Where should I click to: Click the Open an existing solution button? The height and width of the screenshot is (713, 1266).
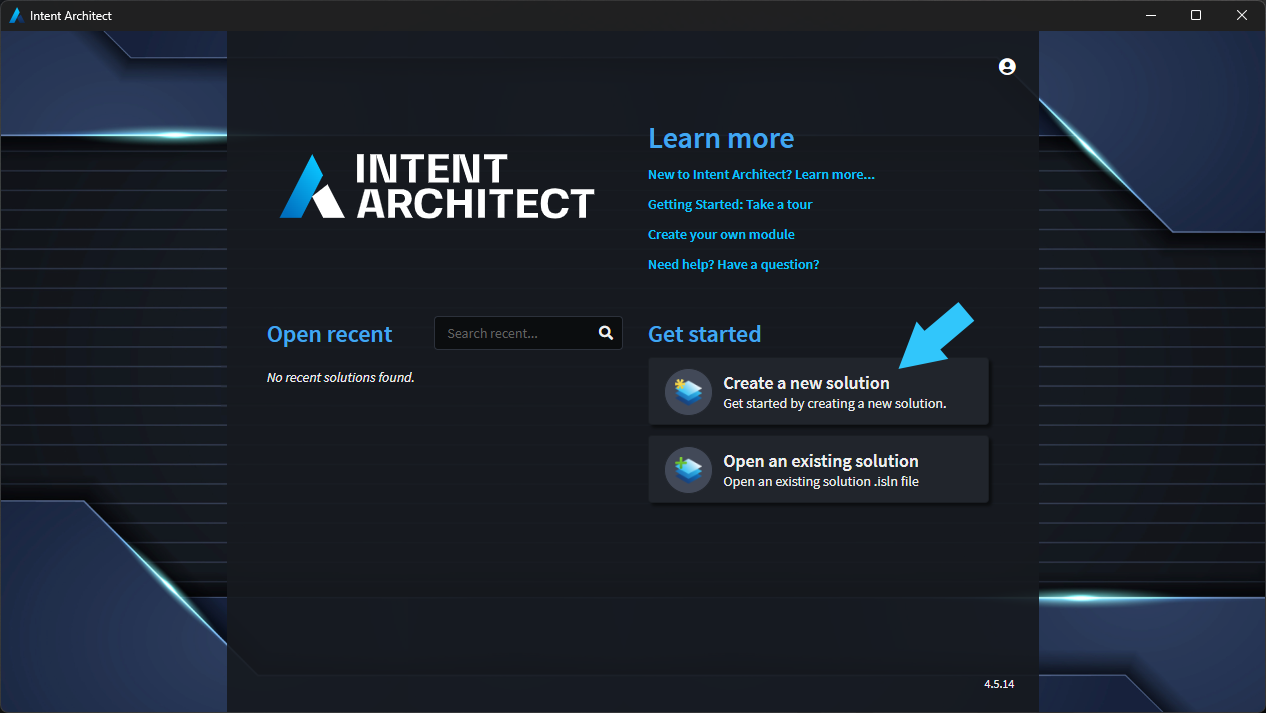818,470
